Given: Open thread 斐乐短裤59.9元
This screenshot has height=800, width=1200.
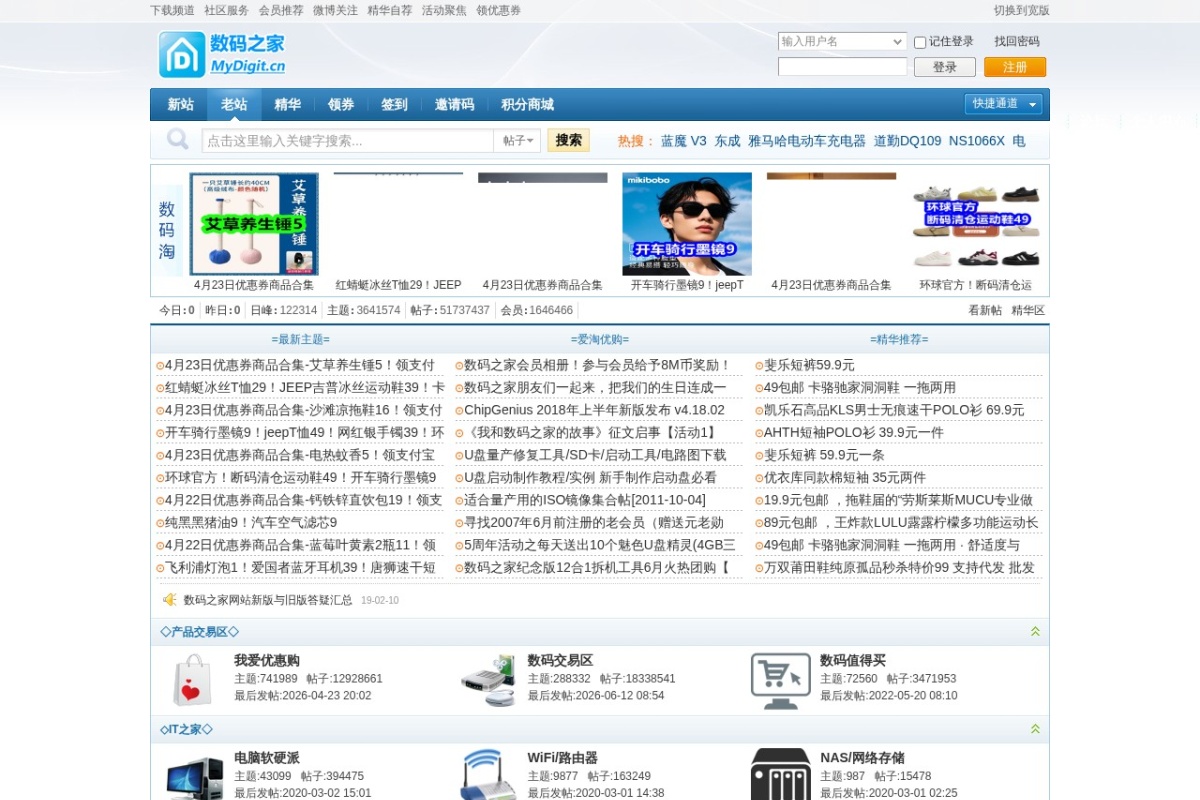Looking at the screenshot, I should point(809,365).
